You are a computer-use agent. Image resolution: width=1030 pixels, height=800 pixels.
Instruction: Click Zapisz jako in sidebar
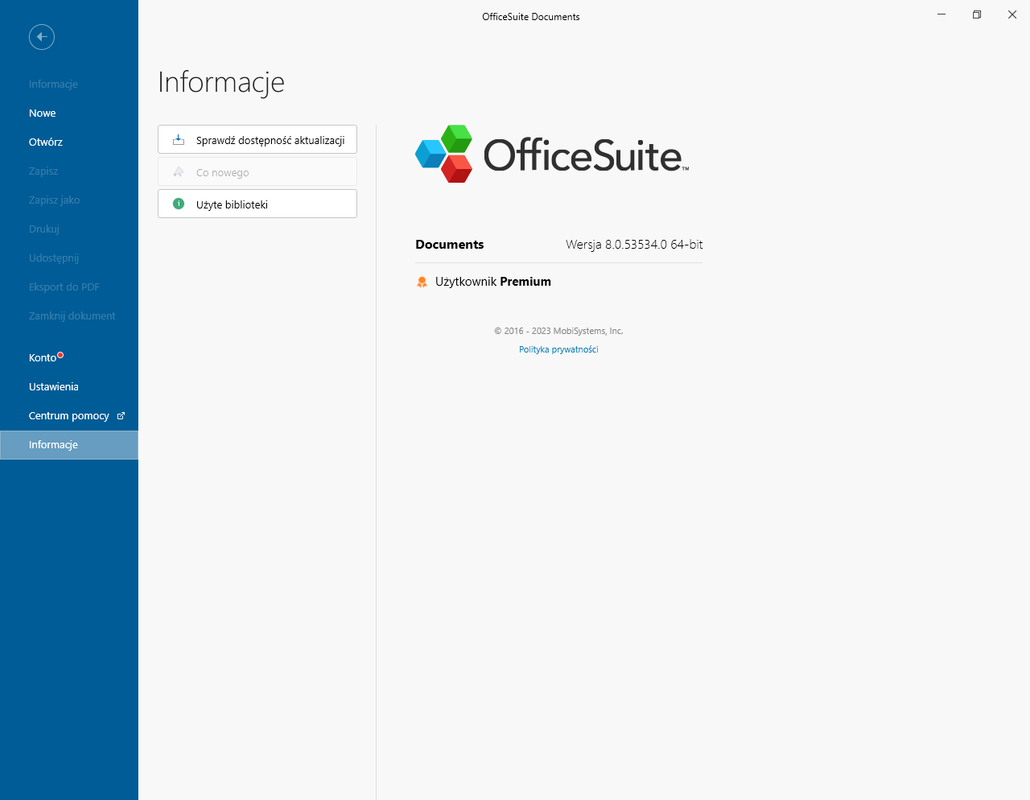coord(69,200)
